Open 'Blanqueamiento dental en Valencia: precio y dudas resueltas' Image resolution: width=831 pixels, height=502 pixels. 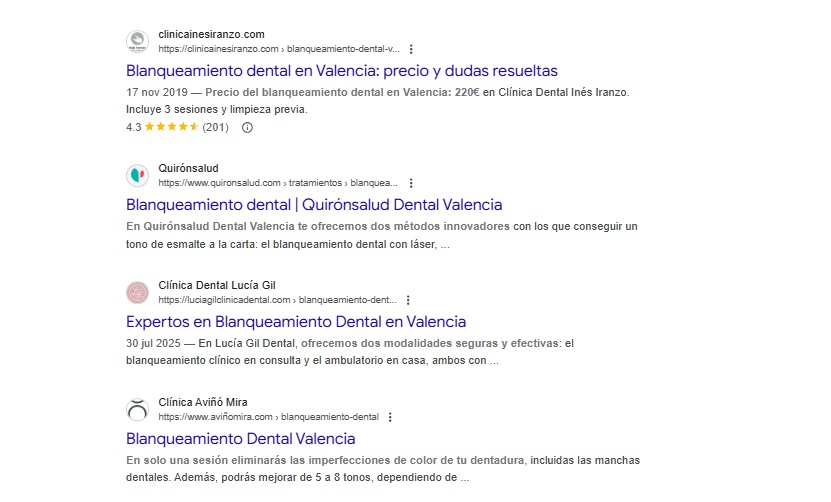[x=341, y=71]
